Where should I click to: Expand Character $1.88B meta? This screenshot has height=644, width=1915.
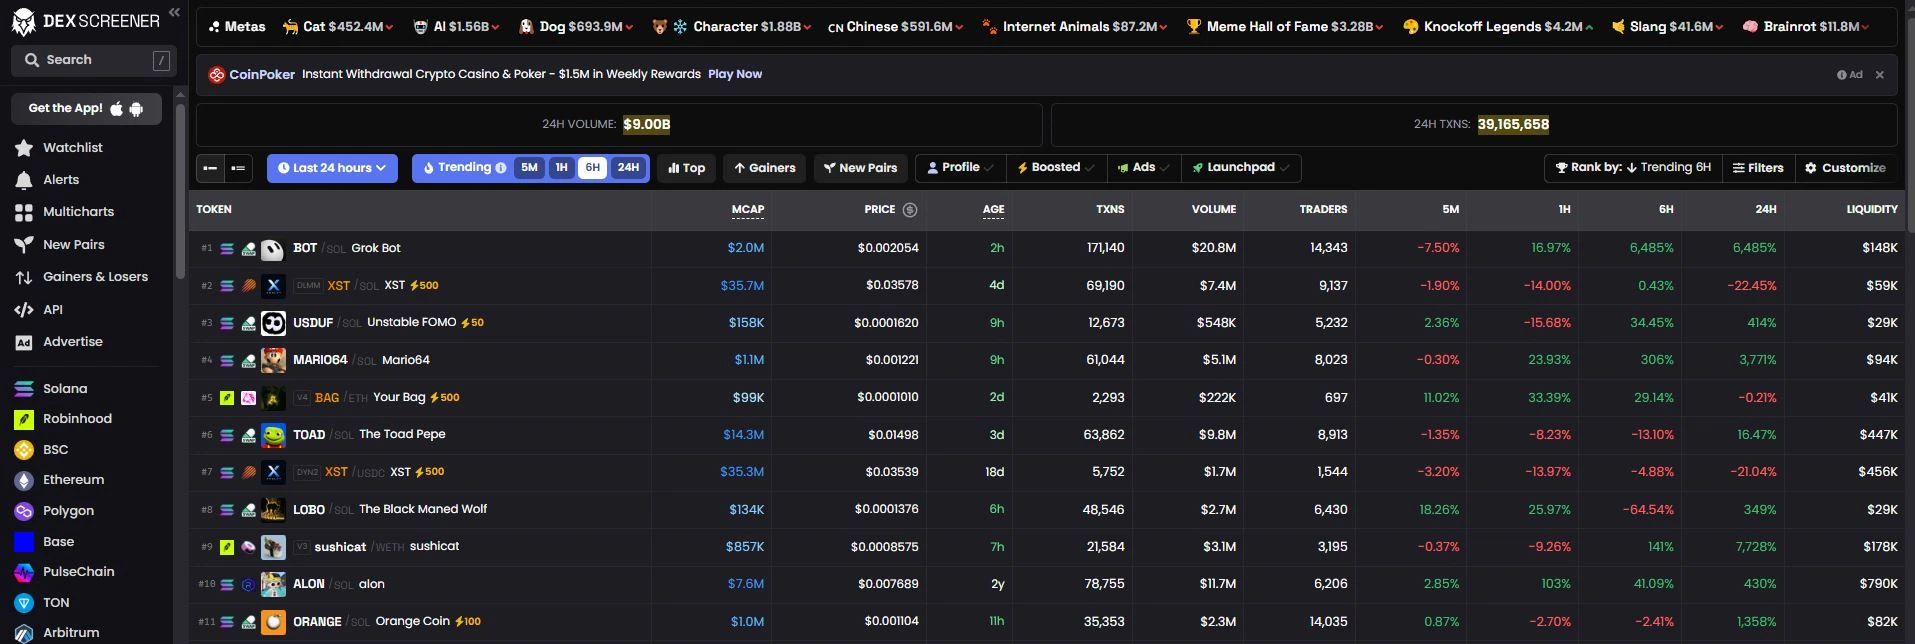(x=730, y=27)
